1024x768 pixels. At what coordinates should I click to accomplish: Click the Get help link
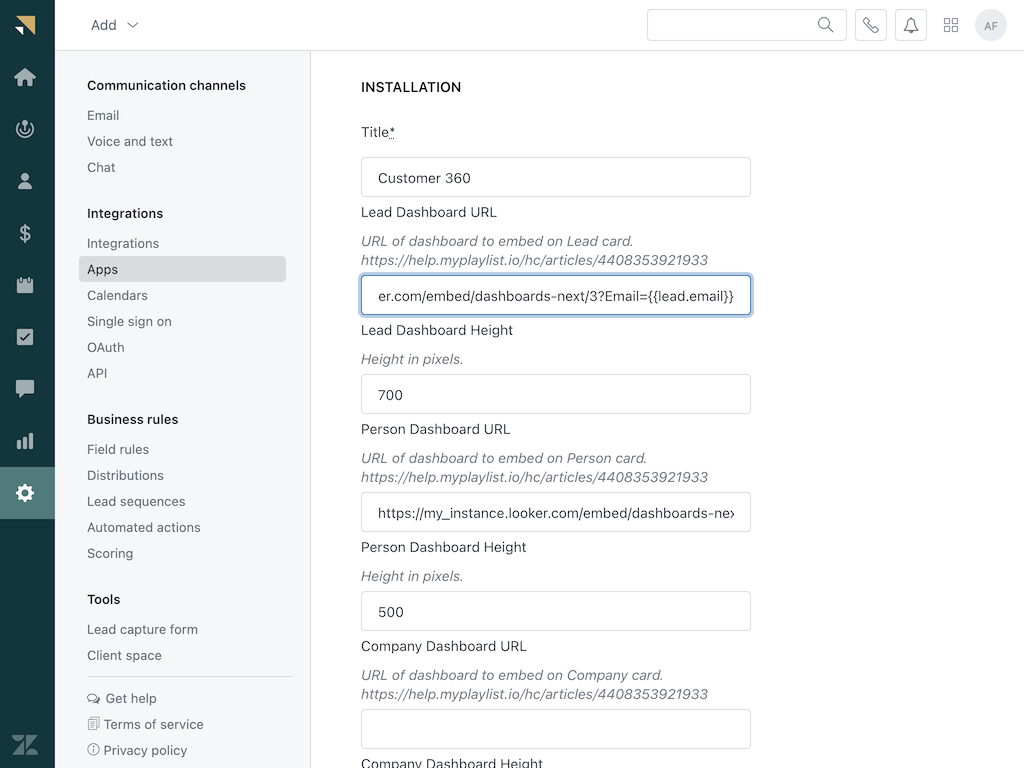pyautogui.click(x=130, y=698)
